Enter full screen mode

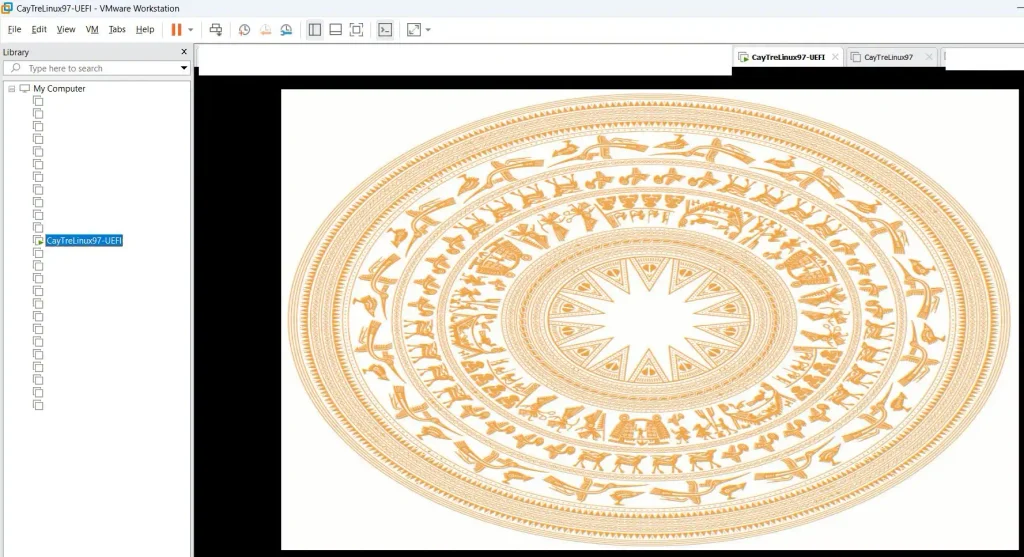357,29
